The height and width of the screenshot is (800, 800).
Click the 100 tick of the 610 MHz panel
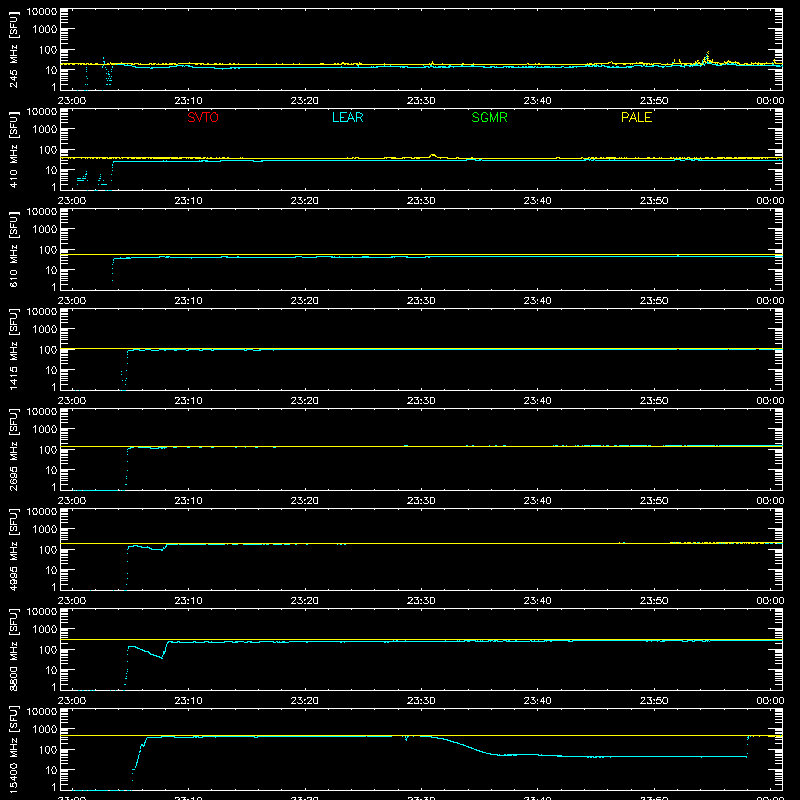coord(48,250)
